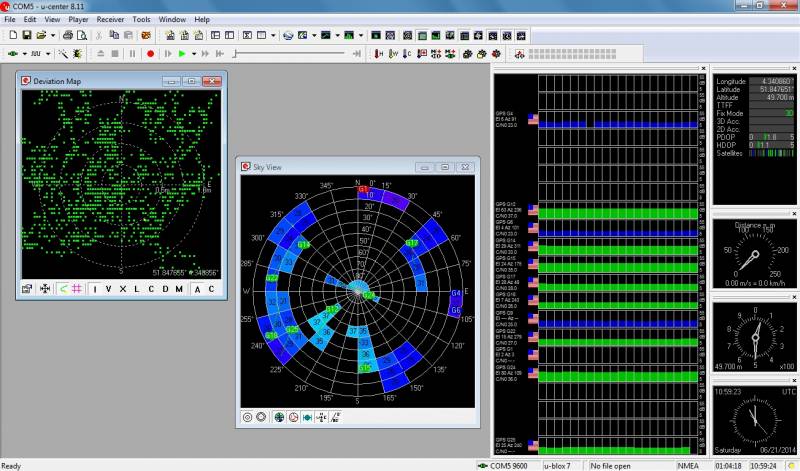
Task: Click the autobauding magic wand icon
Action: tap(63, 54)
